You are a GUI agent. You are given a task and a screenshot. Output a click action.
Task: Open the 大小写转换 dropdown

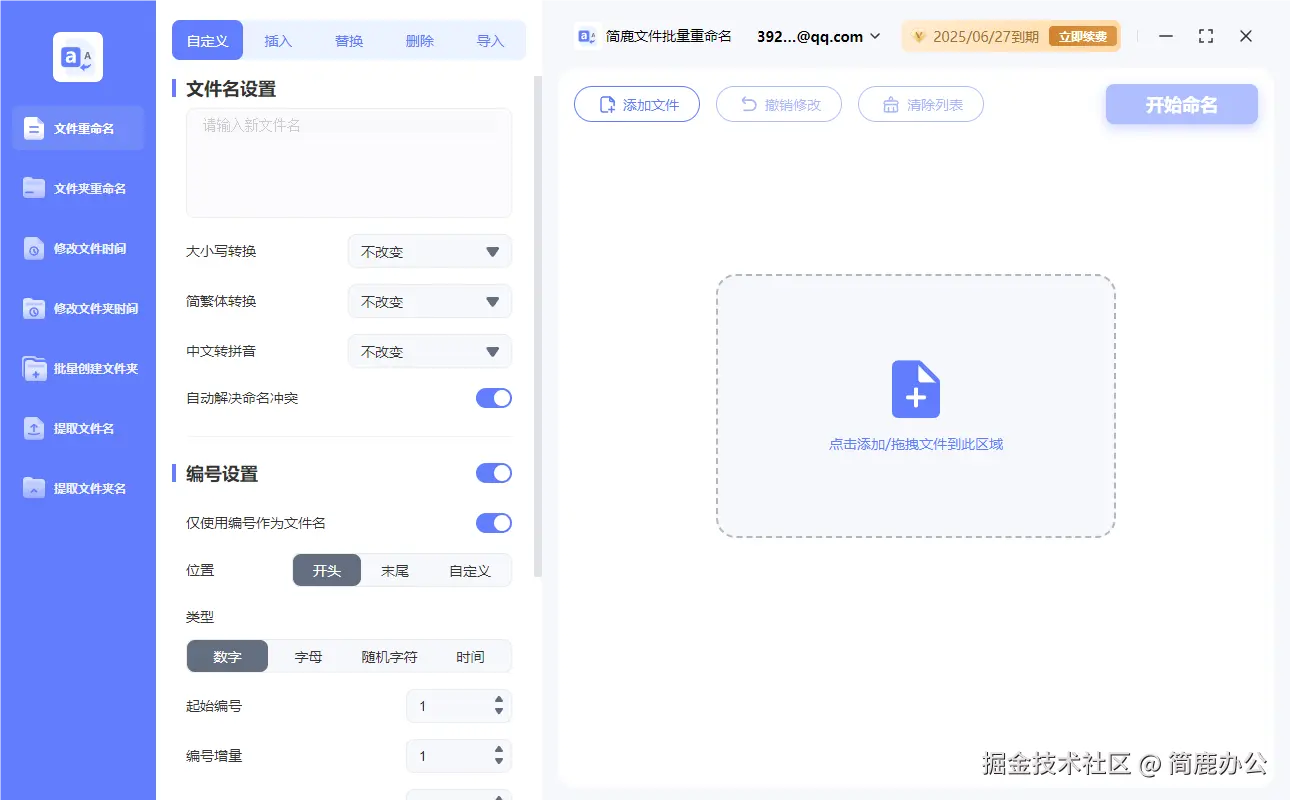[429, 251]
